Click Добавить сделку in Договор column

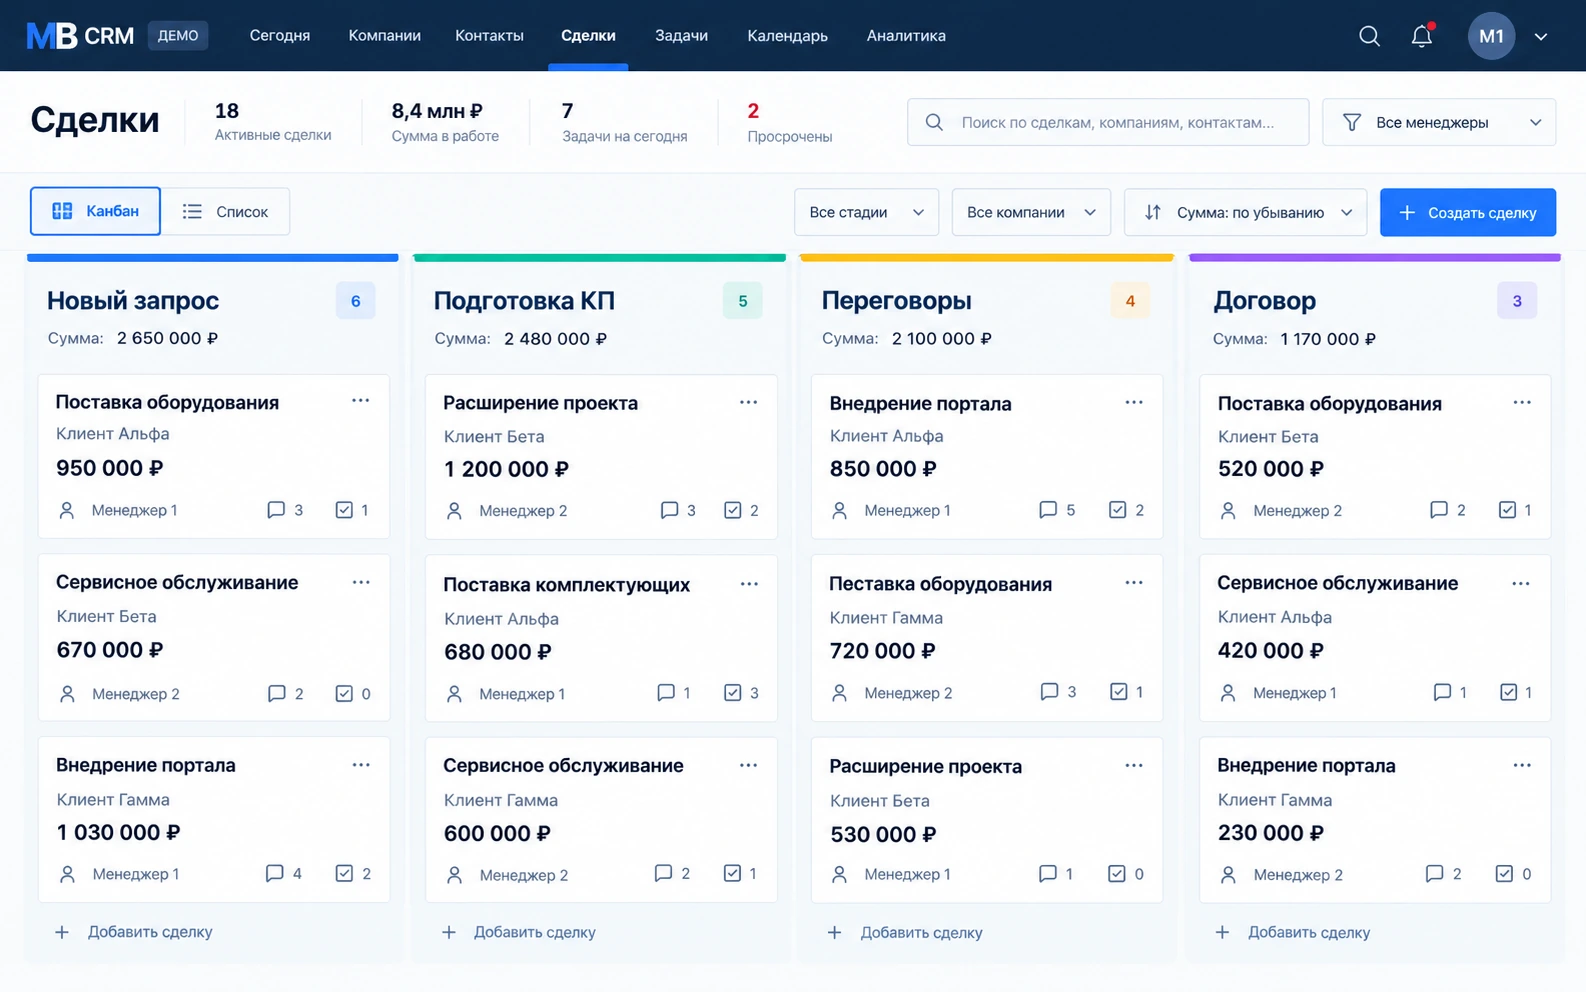point(1293,932)
